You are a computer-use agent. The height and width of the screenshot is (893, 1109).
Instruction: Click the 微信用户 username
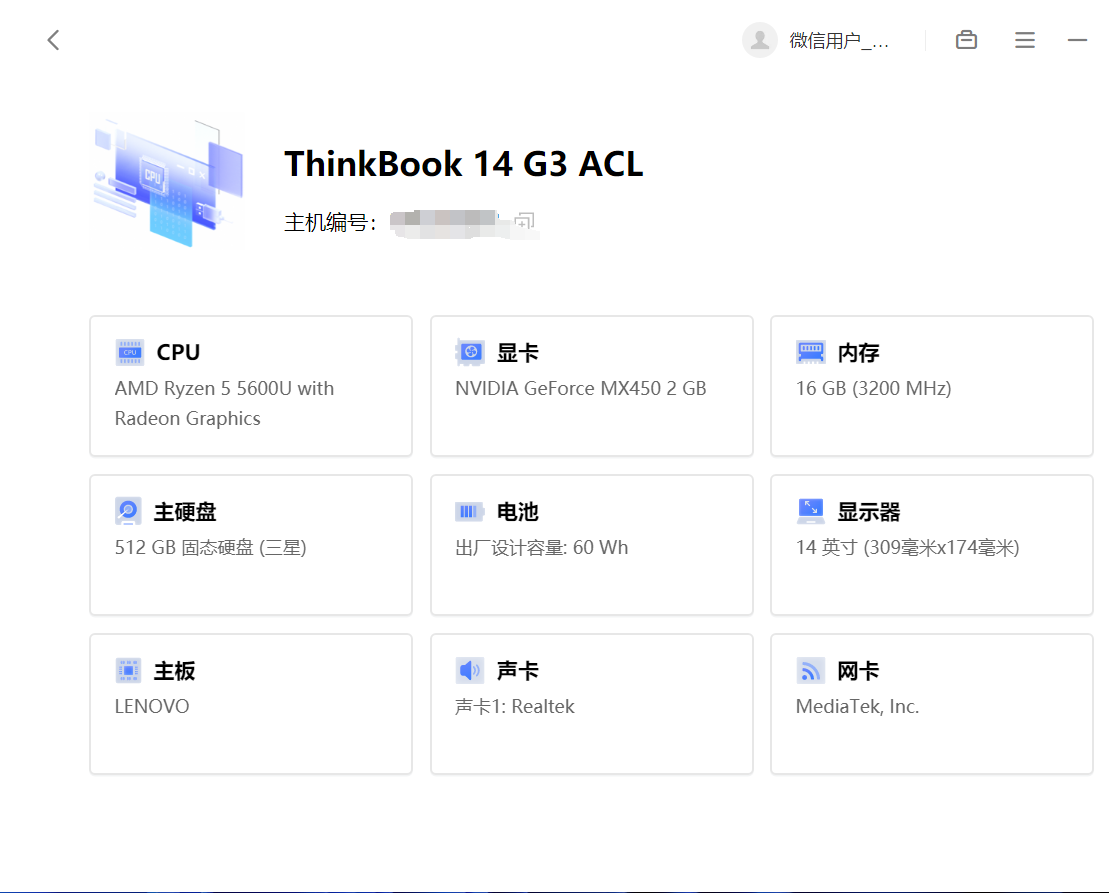(839, 41)
